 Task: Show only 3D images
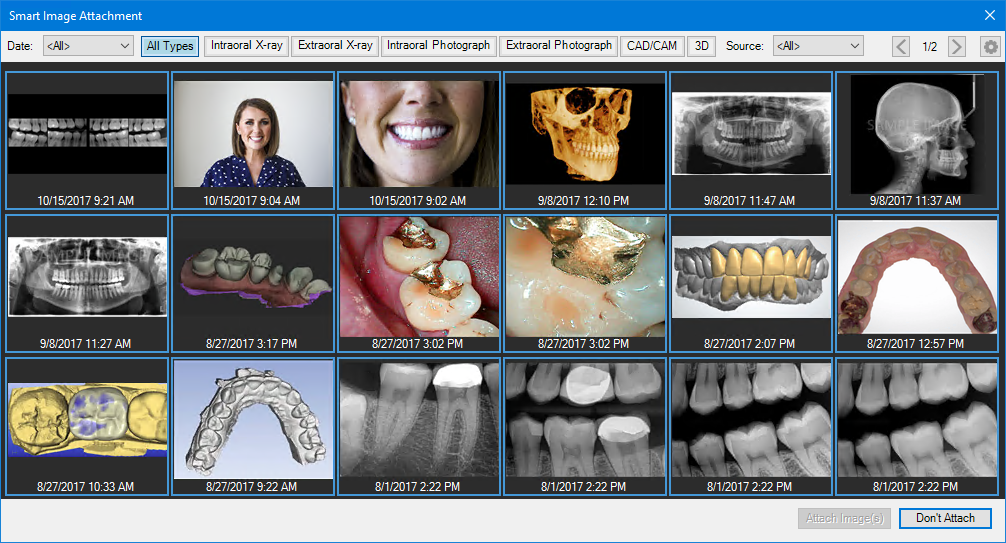click(701, 46)
